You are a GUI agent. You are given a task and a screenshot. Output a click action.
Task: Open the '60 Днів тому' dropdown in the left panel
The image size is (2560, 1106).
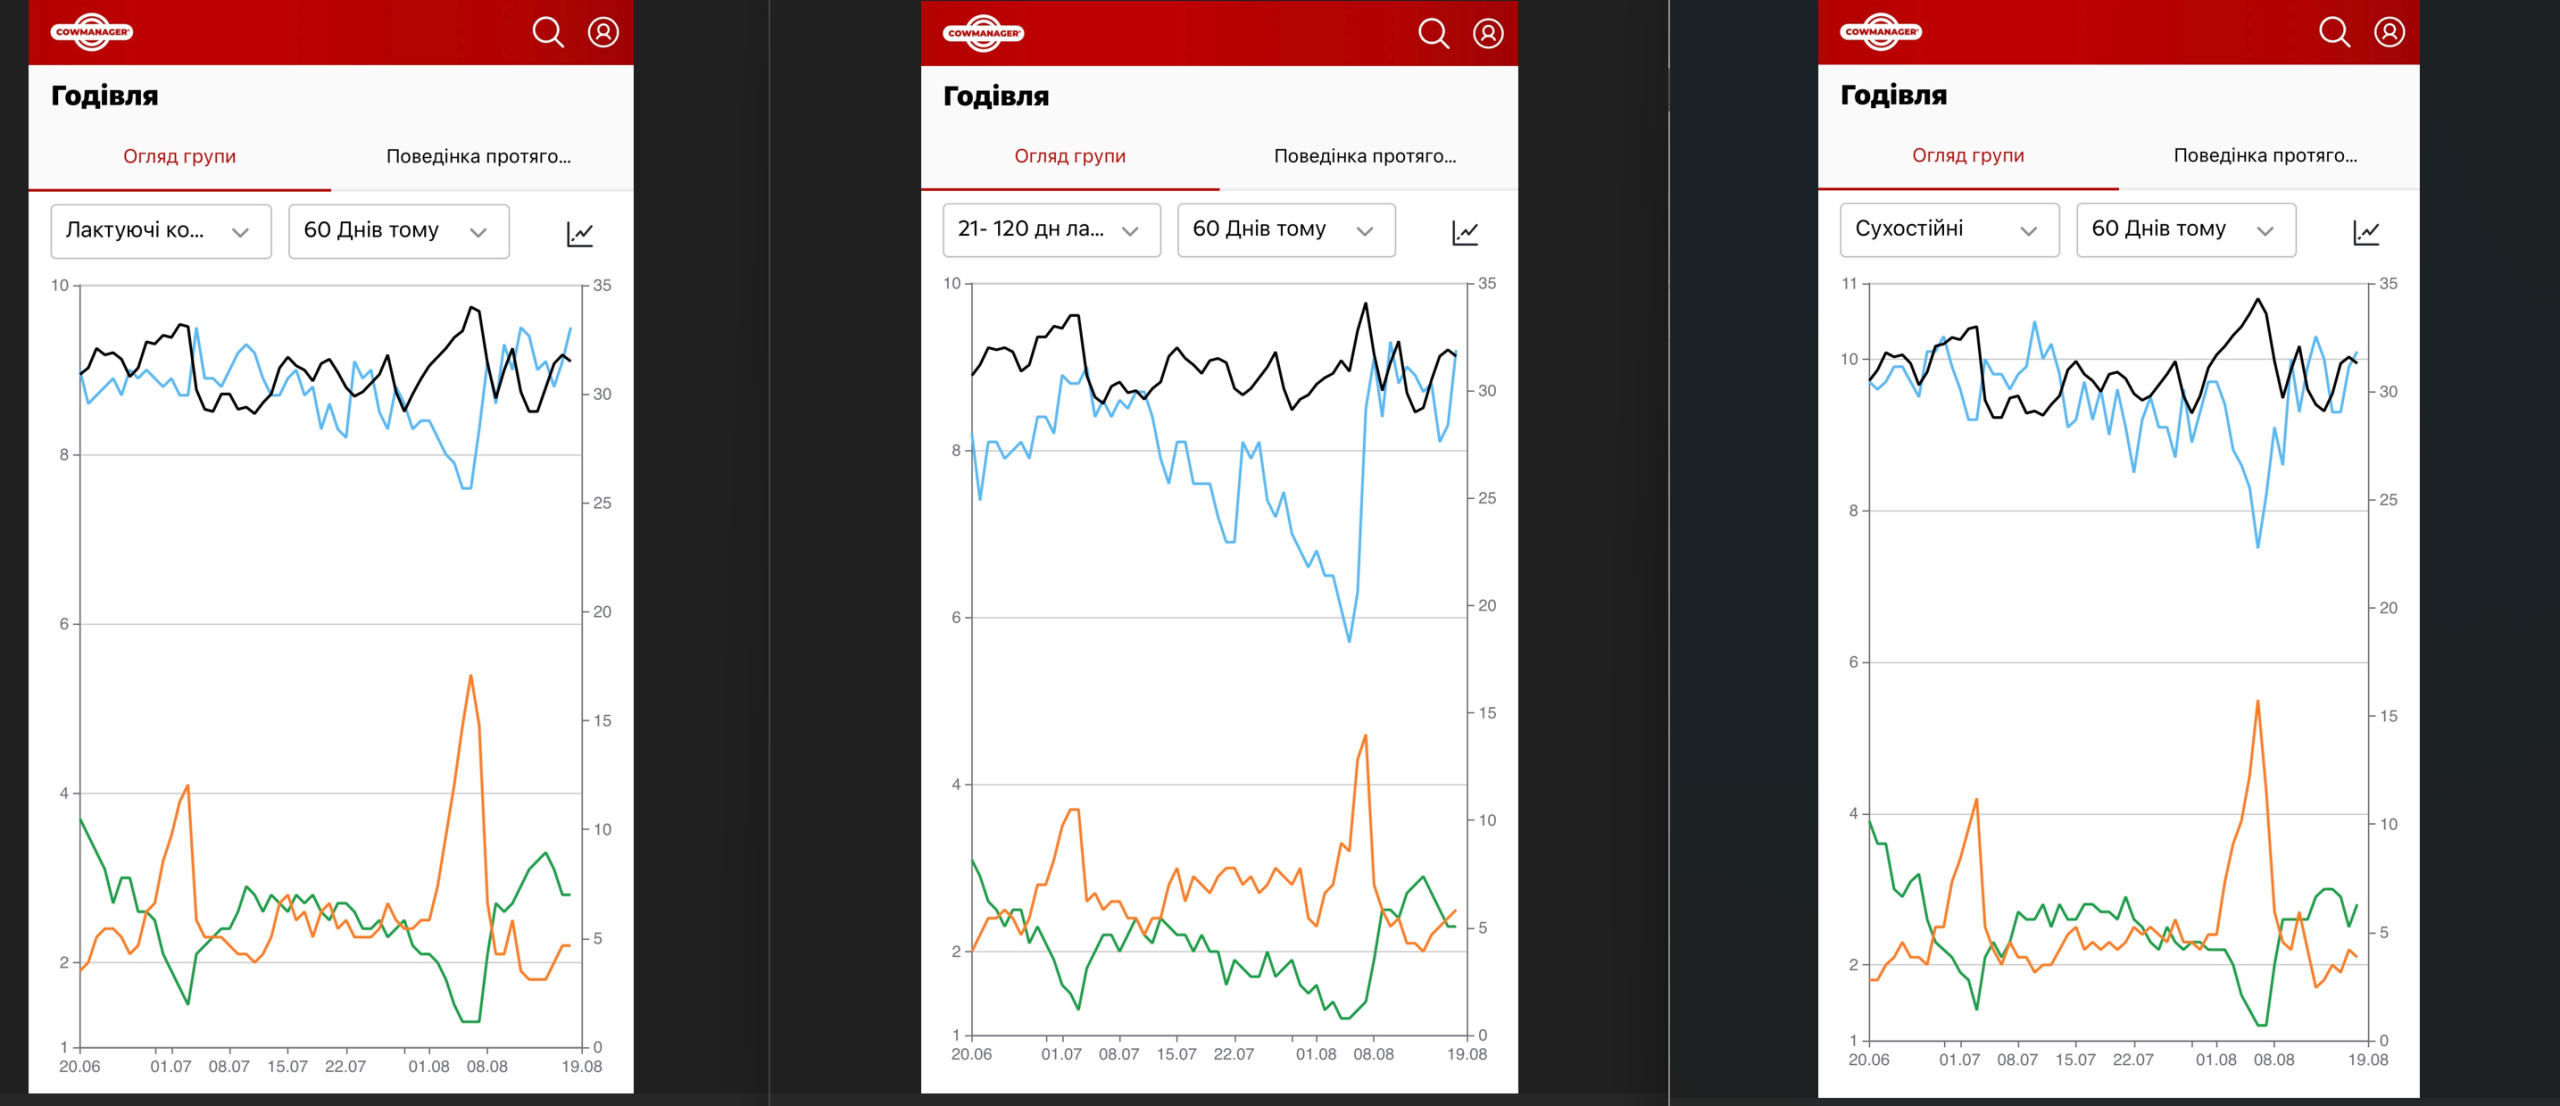click(x=399, y=231)
